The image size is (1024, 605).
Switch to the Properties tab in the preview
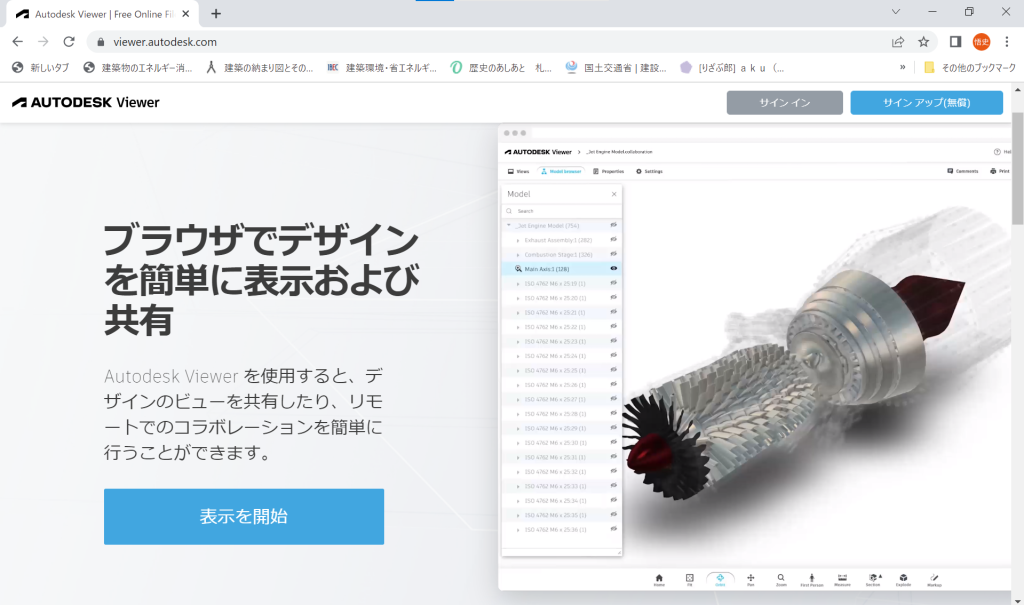coord(609,171)
